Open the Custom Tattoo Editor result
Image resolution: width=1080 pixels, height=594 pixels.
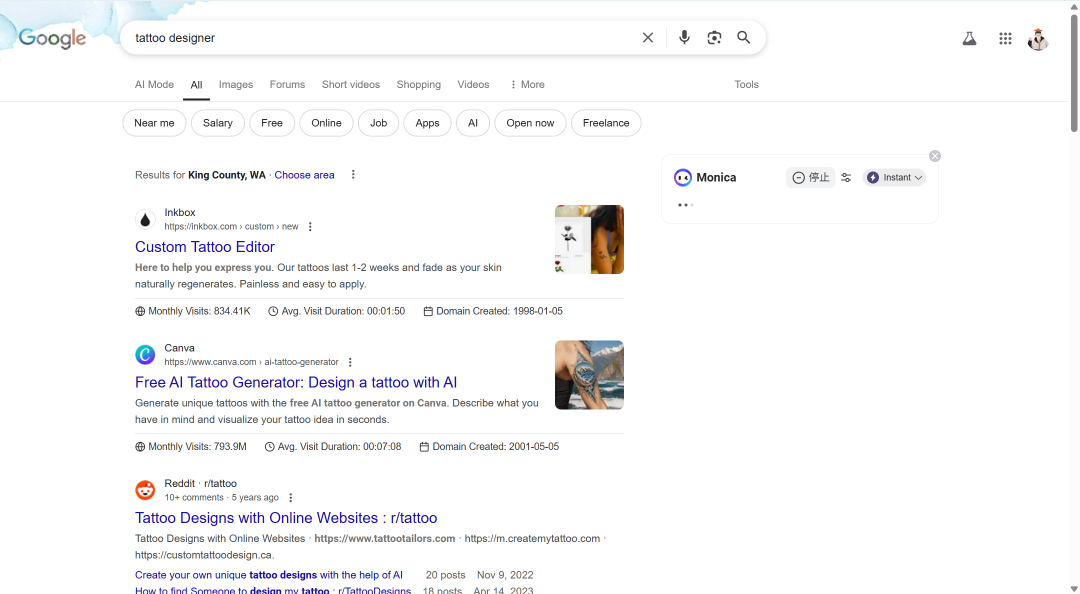(205, 247)
